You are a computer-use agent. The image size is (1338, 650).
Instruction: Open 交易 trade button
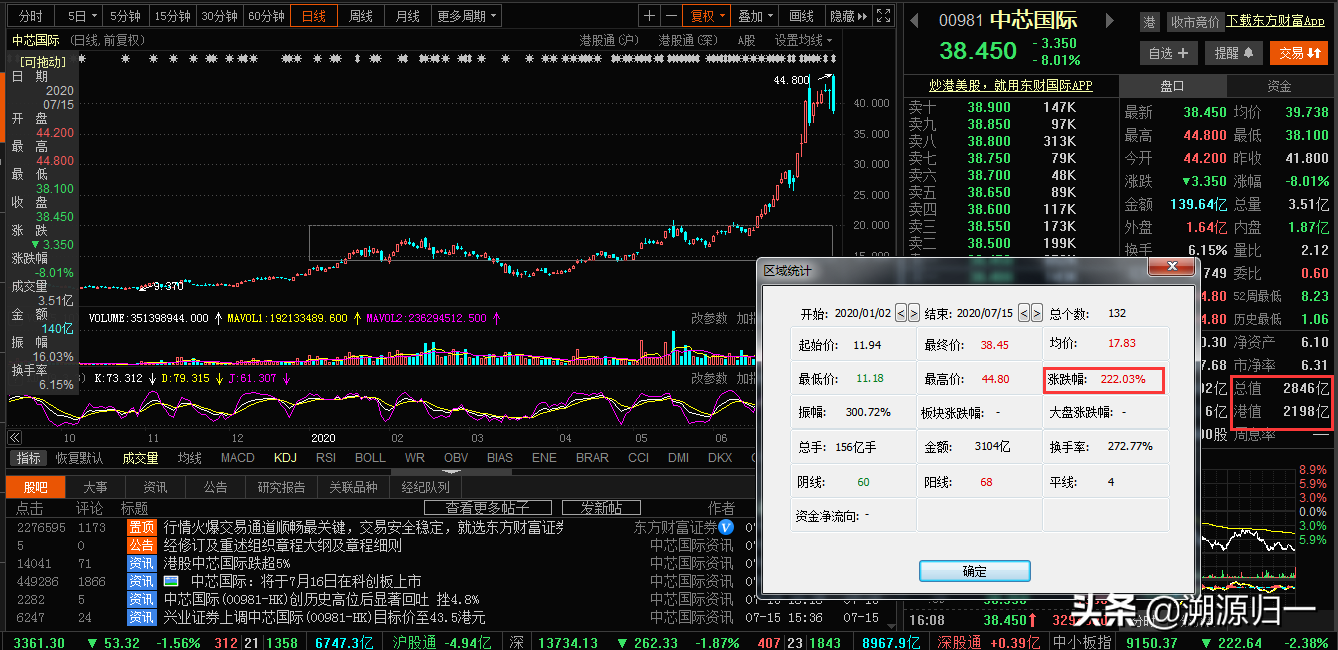point(1299,53)
